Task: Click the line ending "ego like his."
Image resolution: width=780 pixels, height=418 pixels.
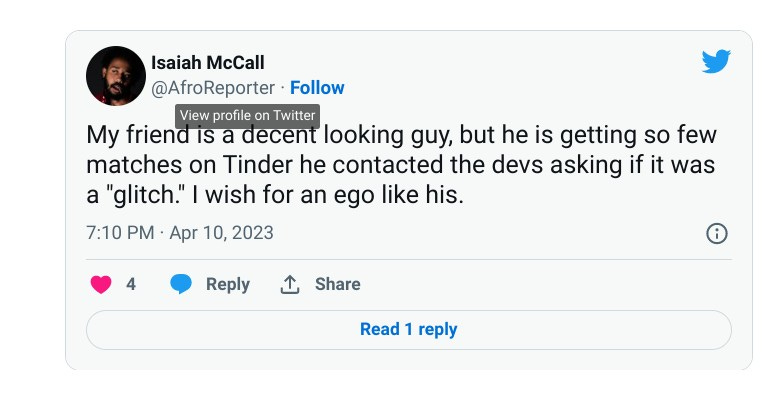Action: pyautogui.click(x=275, y=195)
